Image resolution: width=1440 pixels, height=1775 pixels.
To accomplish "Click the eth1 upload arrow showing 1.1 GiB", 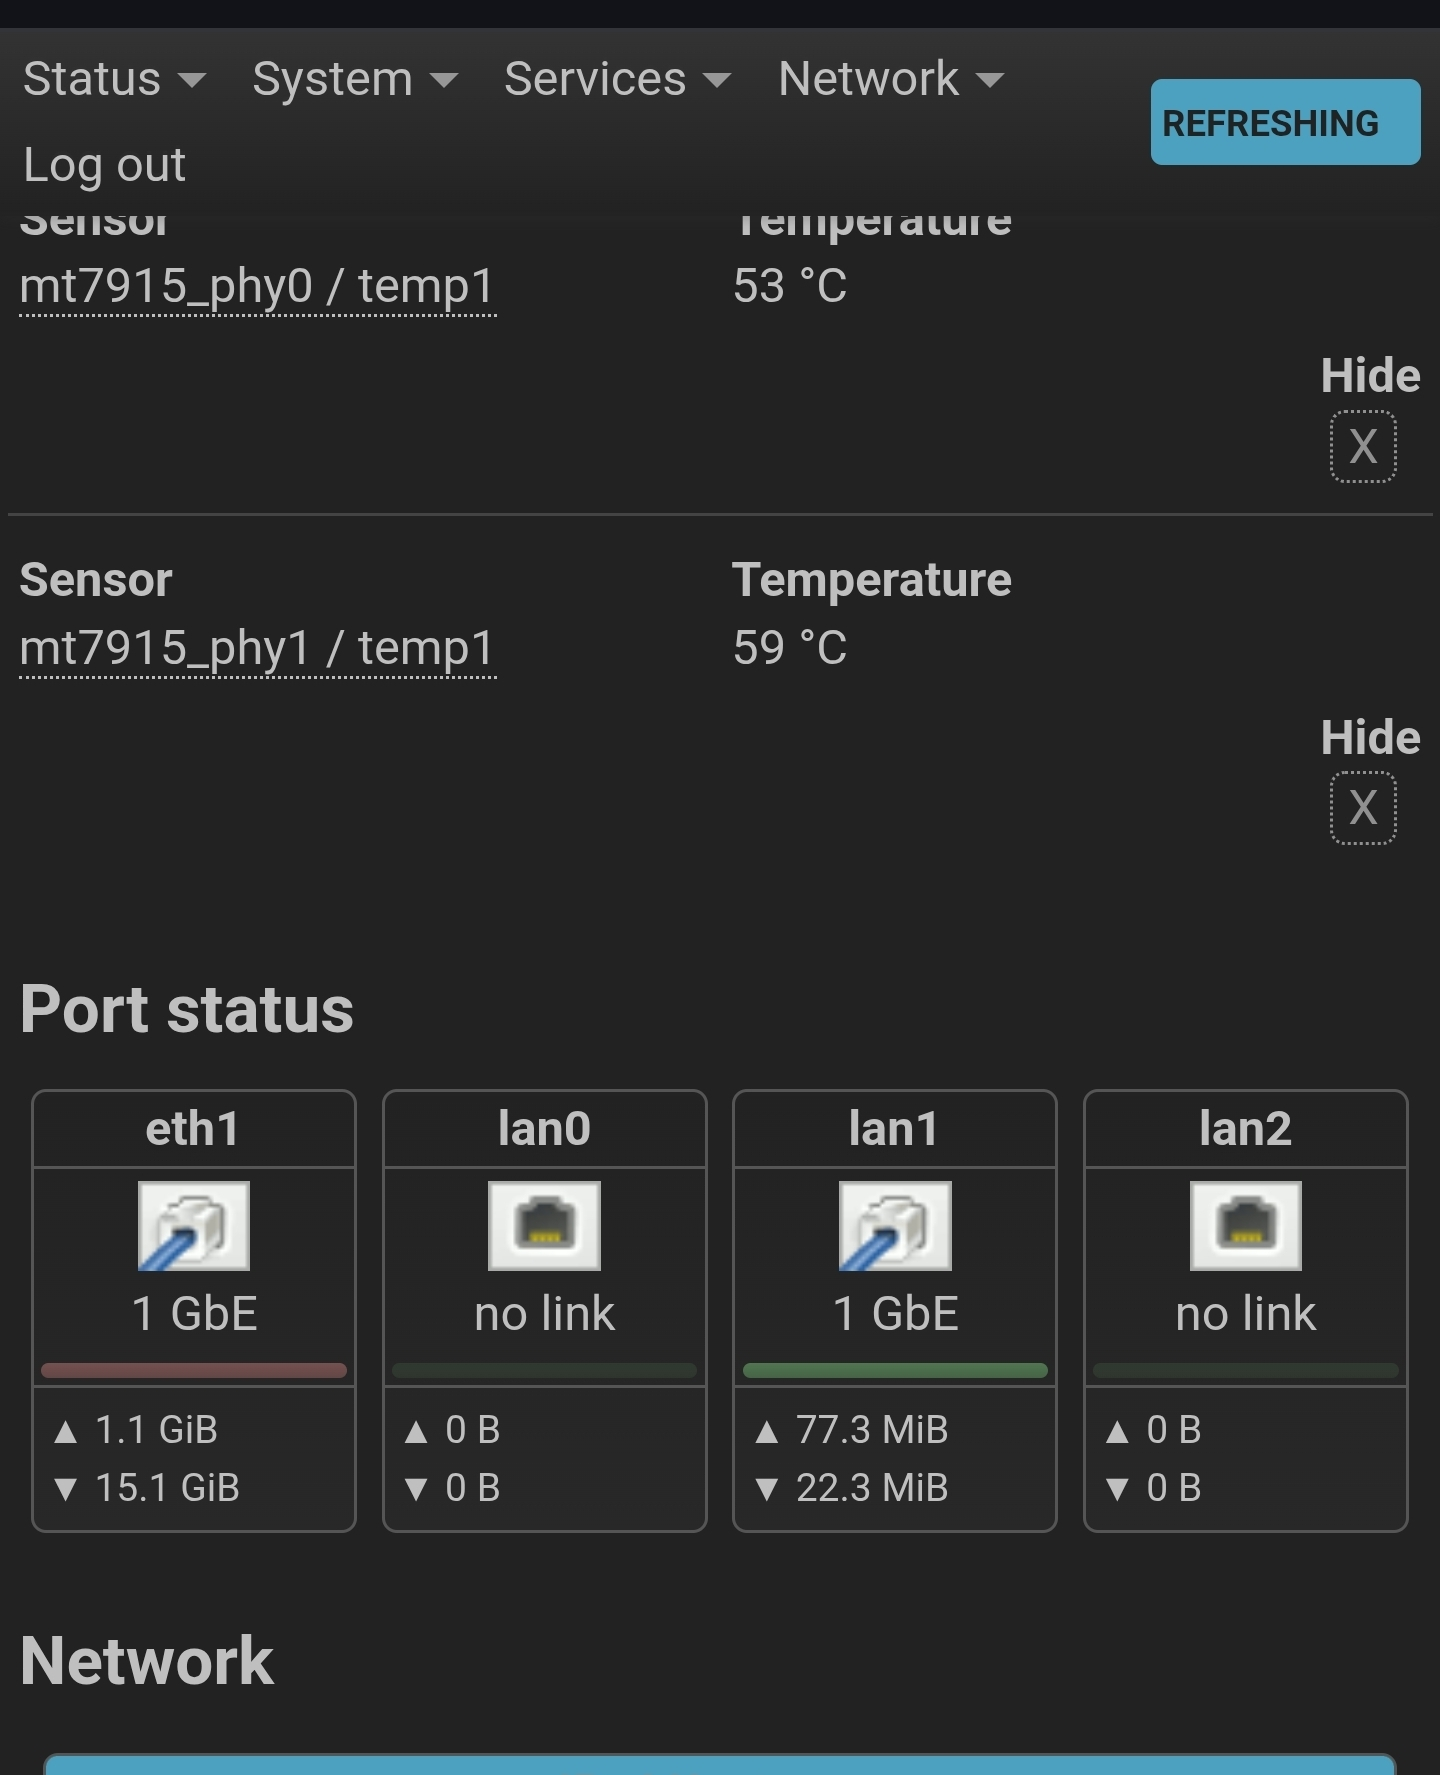I will coord(66,1431).
